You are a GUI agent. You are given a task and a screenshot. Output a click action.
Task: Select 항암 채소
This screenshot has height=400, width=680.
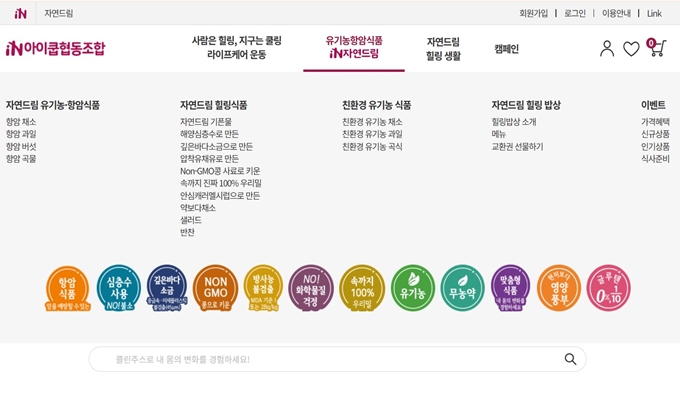pyautogui.click(x=21, y=122)
